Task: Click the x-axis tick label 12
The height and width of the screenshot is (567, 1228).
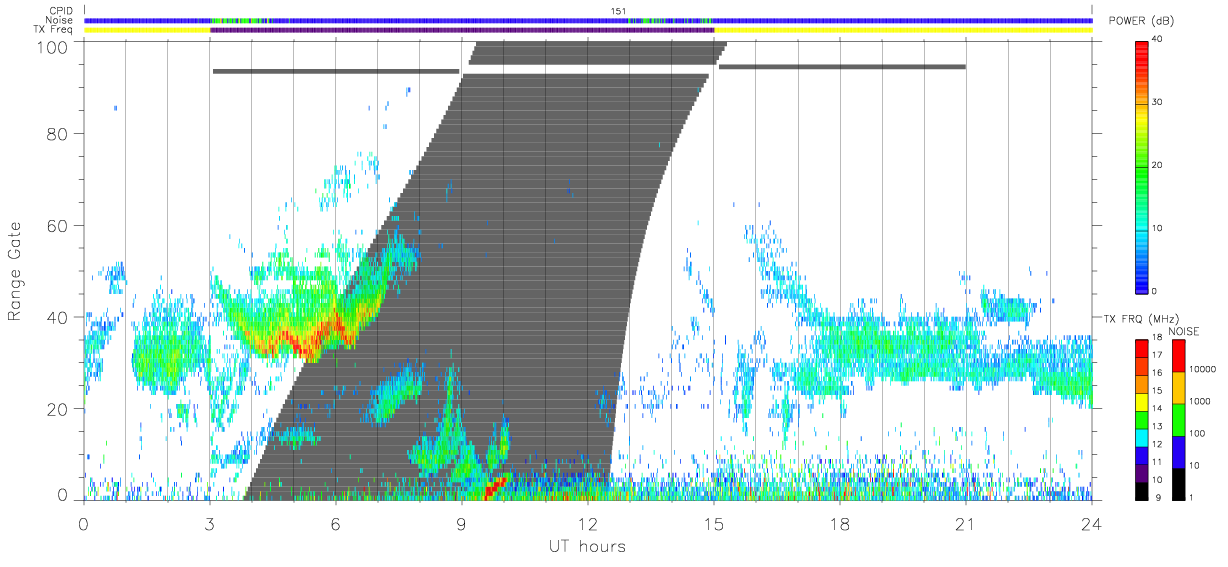Action: [587, 522]
